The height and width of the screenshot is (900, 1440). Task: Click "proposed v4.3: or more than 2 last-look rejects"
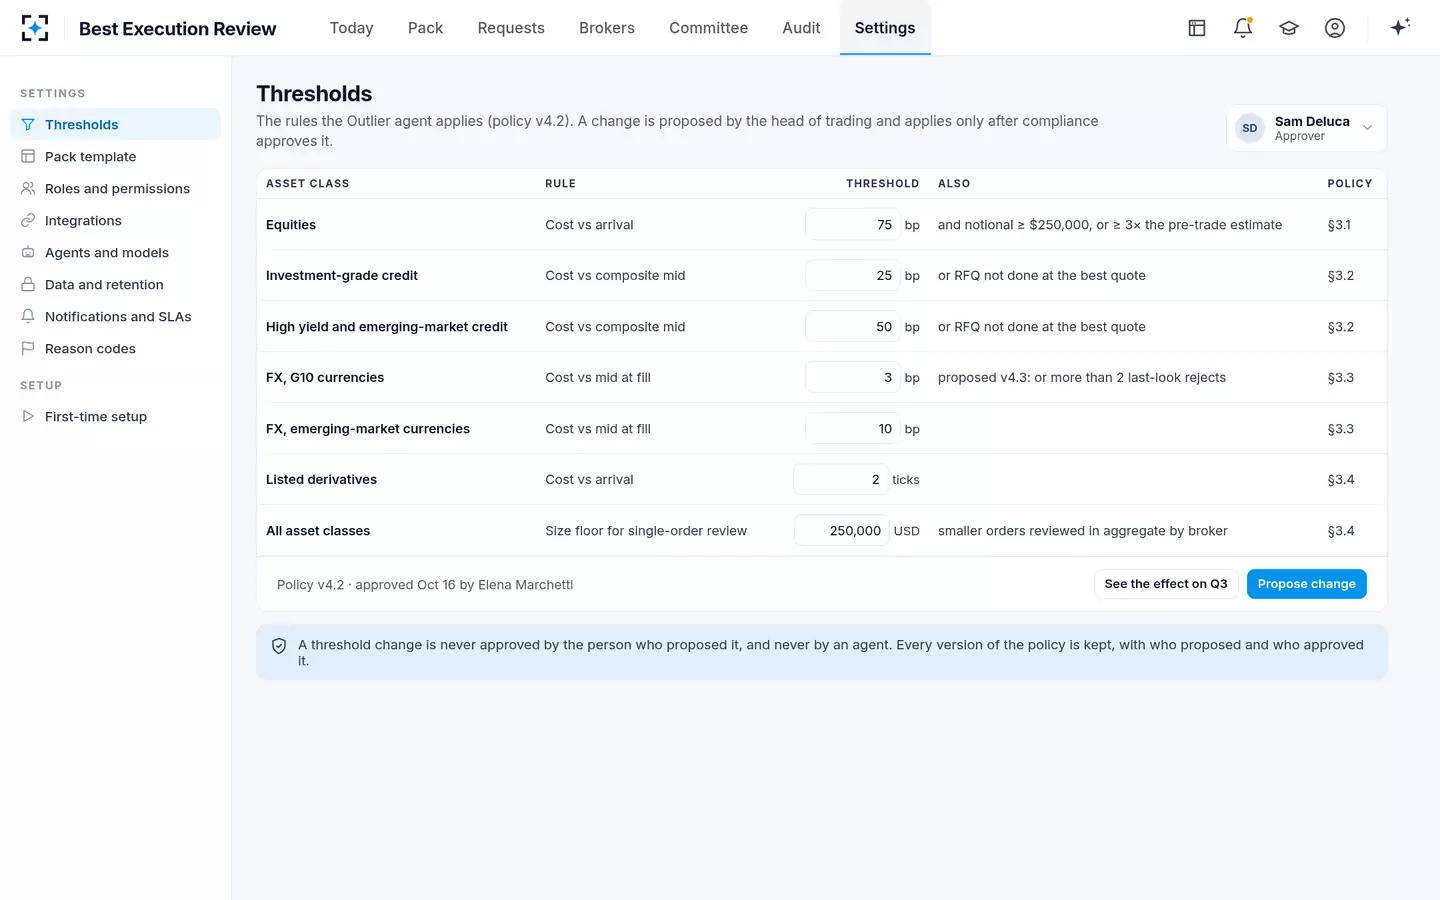tap(1082, 378)
